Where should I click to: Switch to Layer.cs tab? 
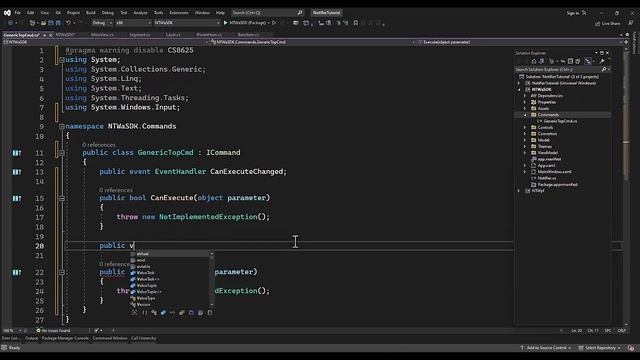click(173, 35)
